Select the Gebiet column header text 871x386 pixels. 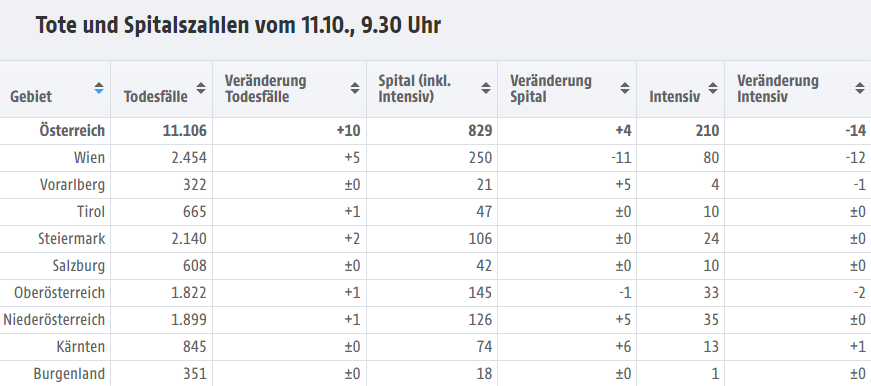(31, 97)
